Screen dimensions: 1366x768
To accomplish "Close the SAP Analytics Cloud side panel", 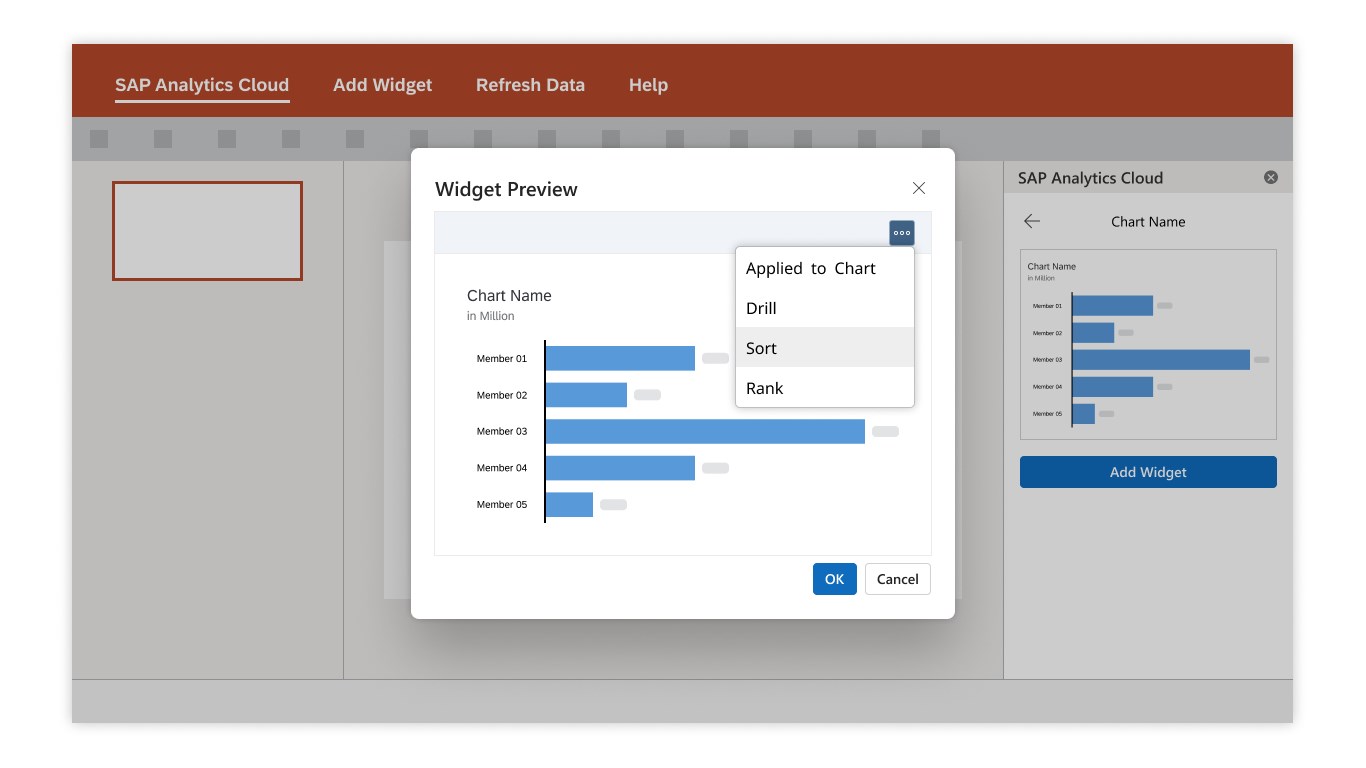I will [1271, 178].
